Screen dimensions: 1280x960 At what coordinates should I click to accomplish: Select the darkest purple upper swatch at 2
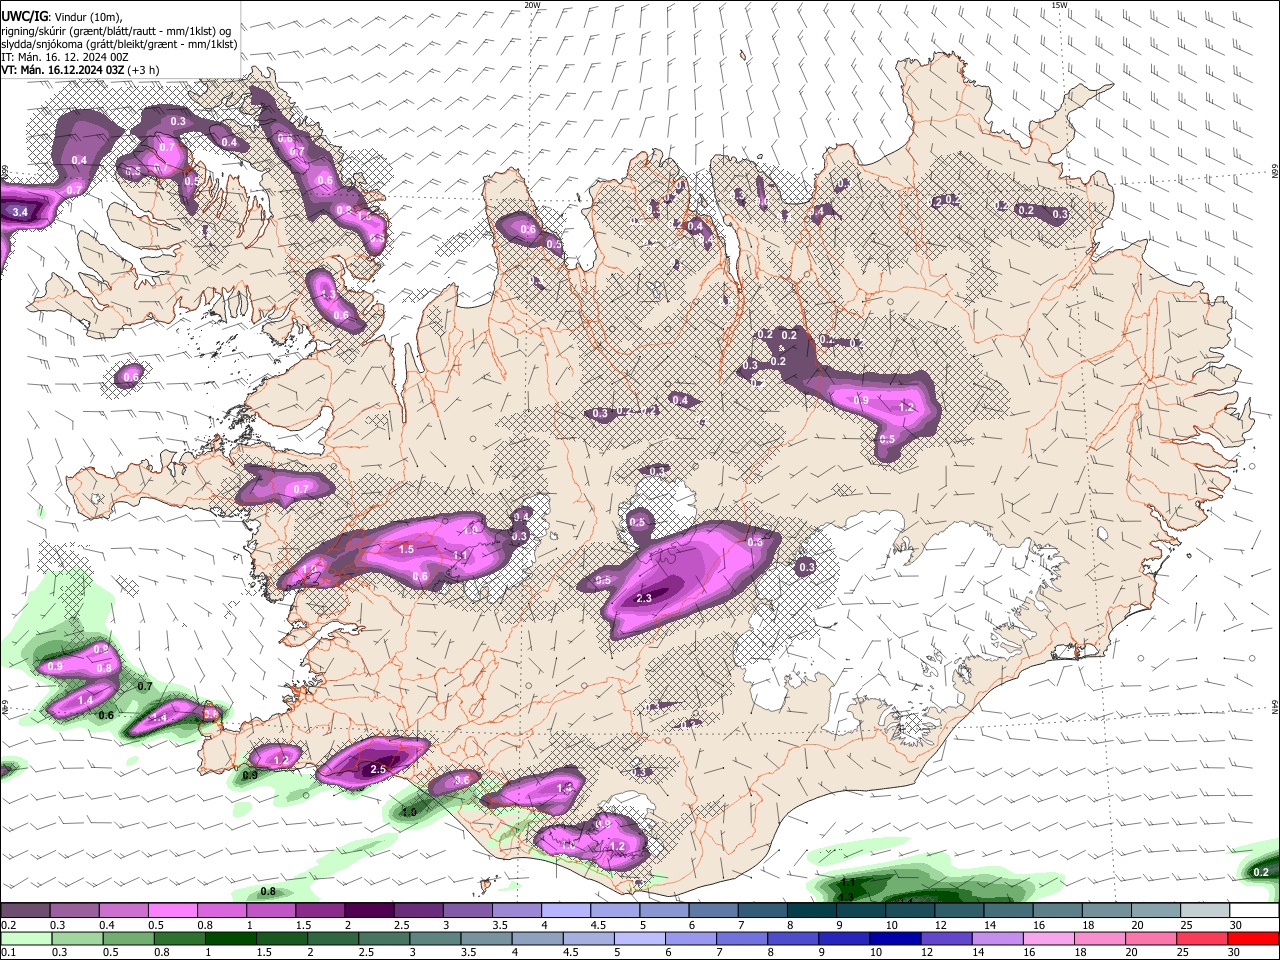369,911
